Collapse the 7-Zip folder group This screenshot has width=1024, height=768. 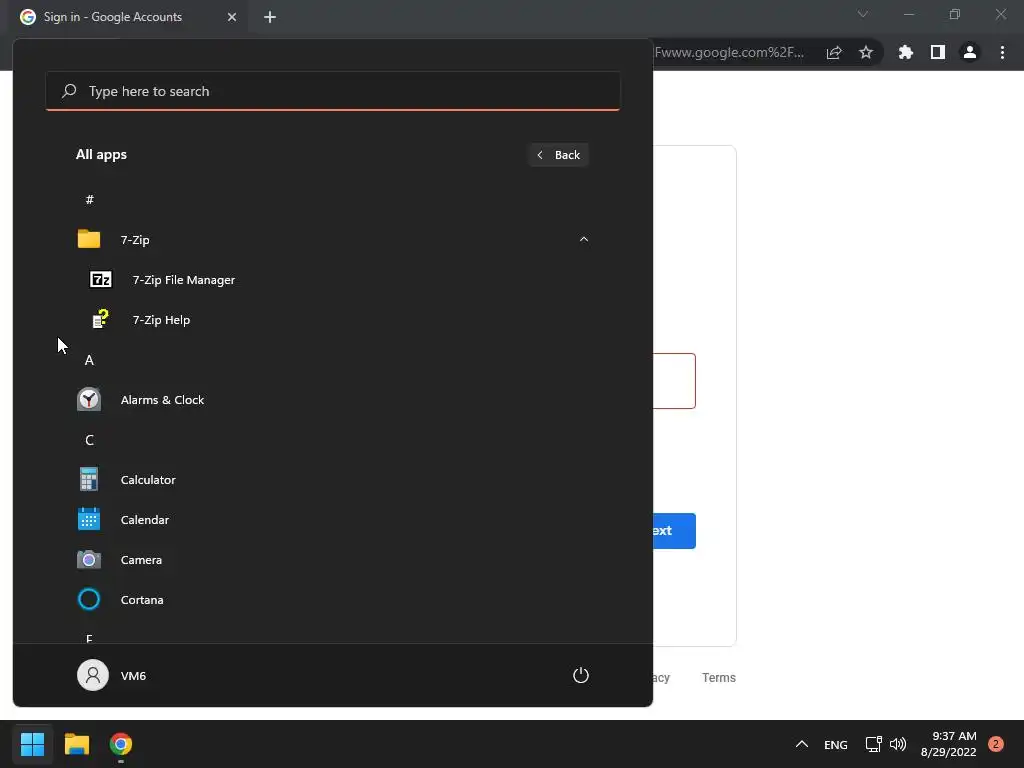[x=584, y=240]
